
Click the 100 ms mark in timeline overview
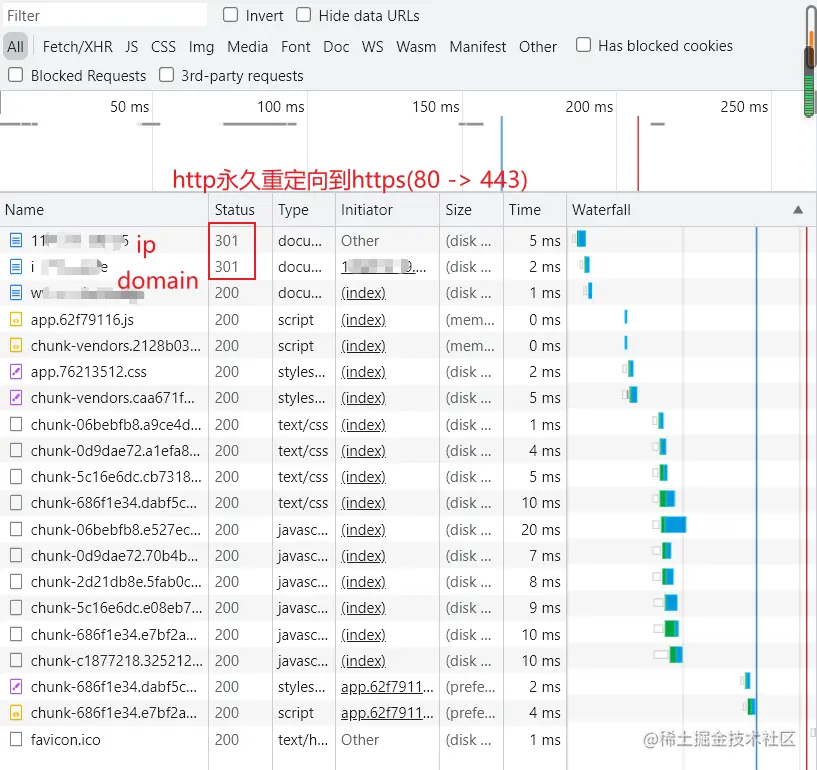pos(280,107)
